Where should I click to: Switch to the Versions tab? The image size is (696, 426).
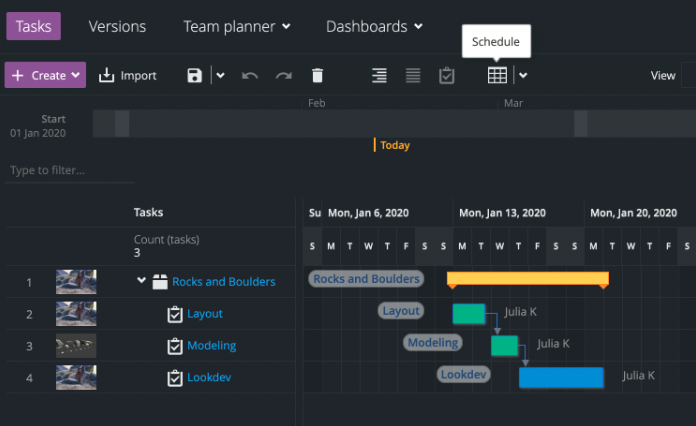tap(117, 27)
